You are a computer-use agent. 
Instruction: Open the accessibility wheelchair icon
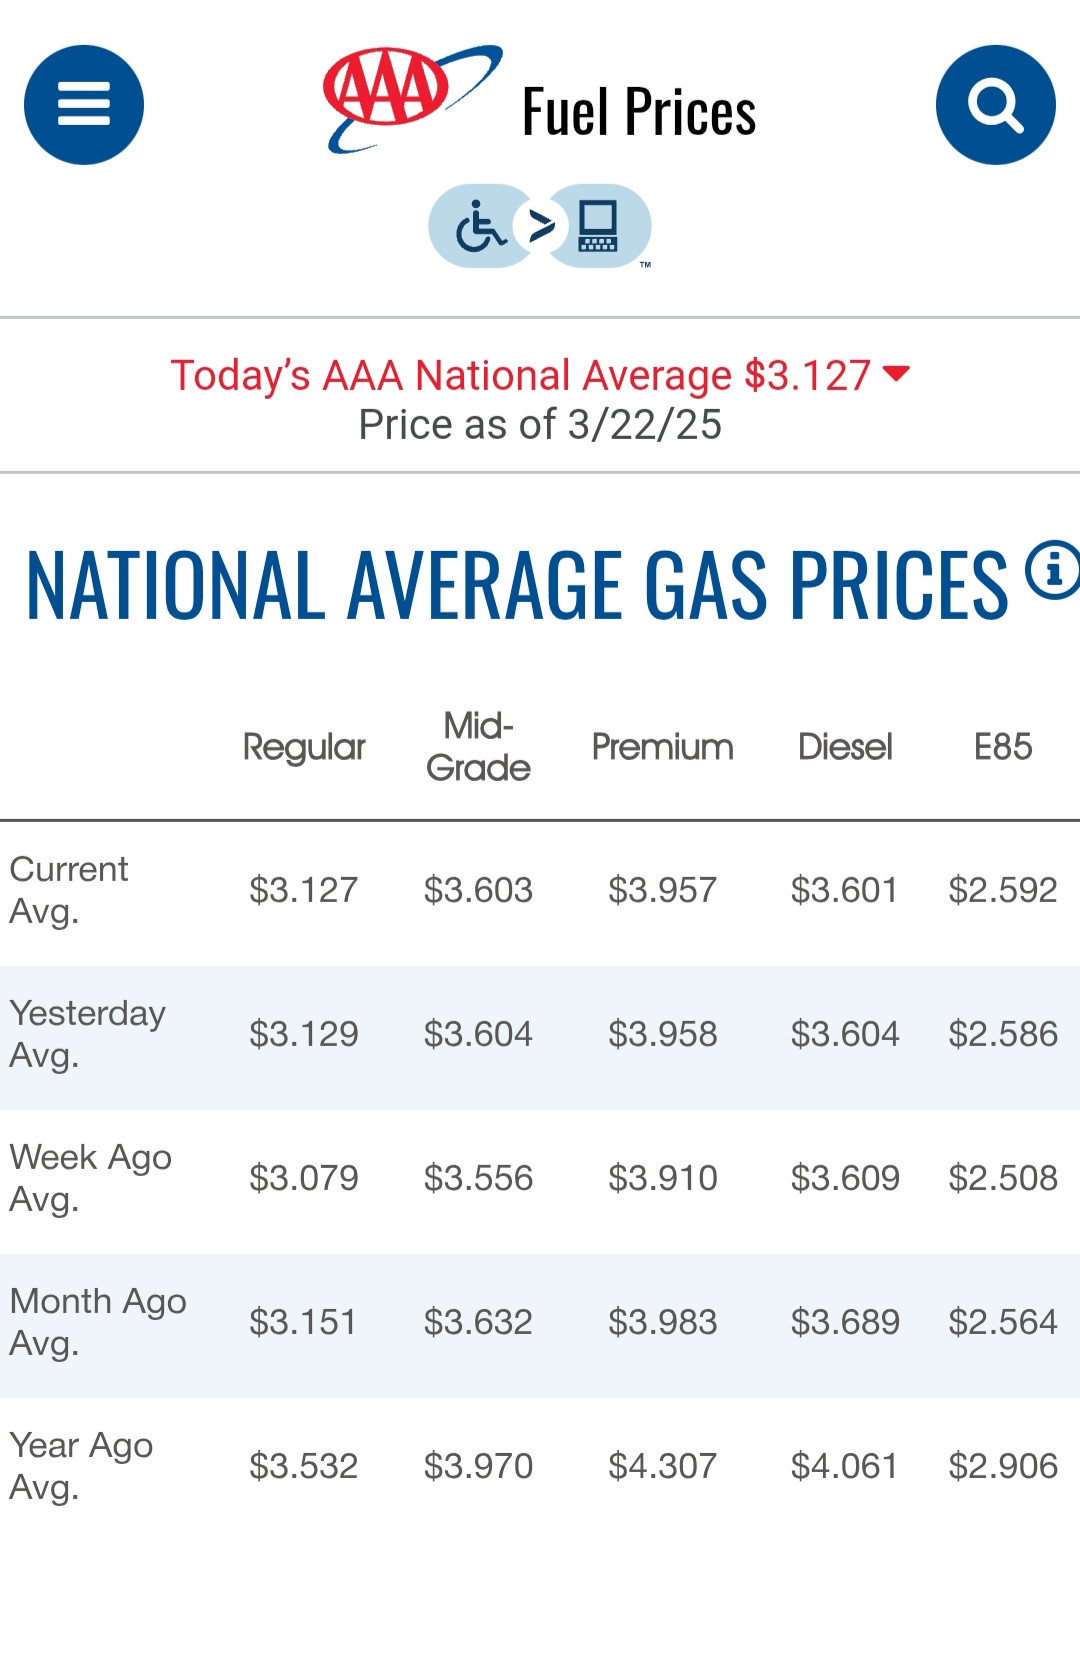[480, 227]
